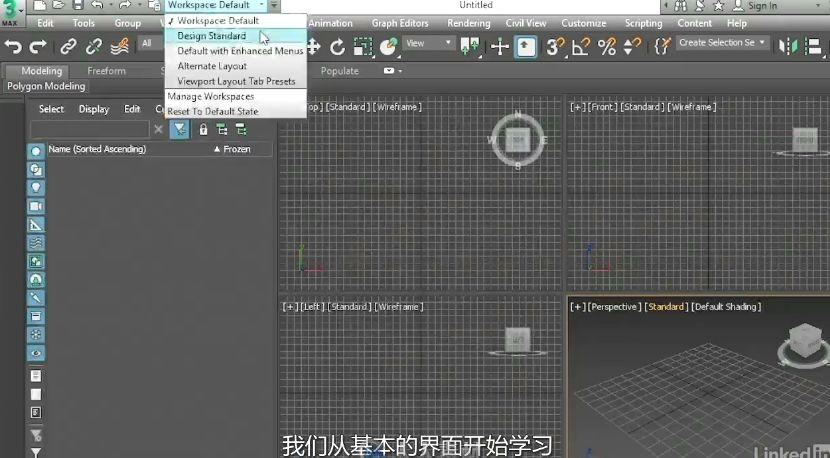Screen dimensions: 830x458
Task: Select the Select and Scale tool
Action: click(363, 47)
